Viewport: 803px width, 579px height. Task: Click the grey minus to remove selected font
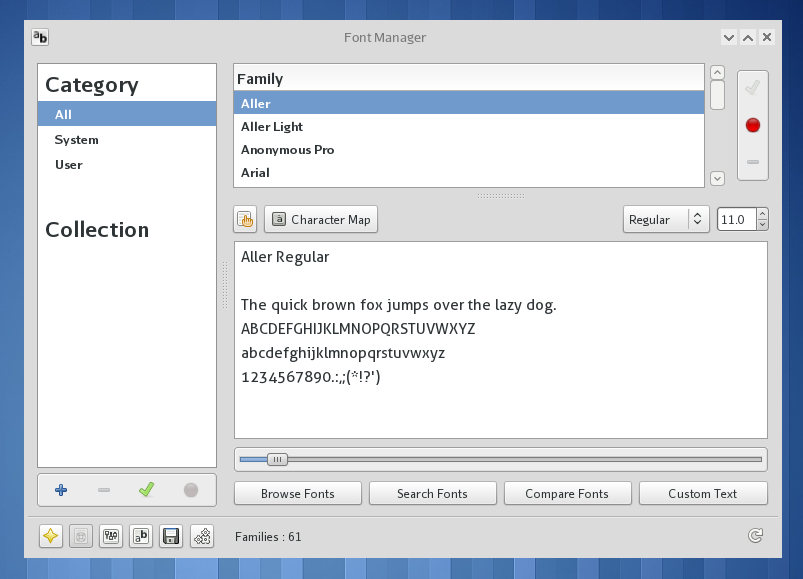(753, 162)
